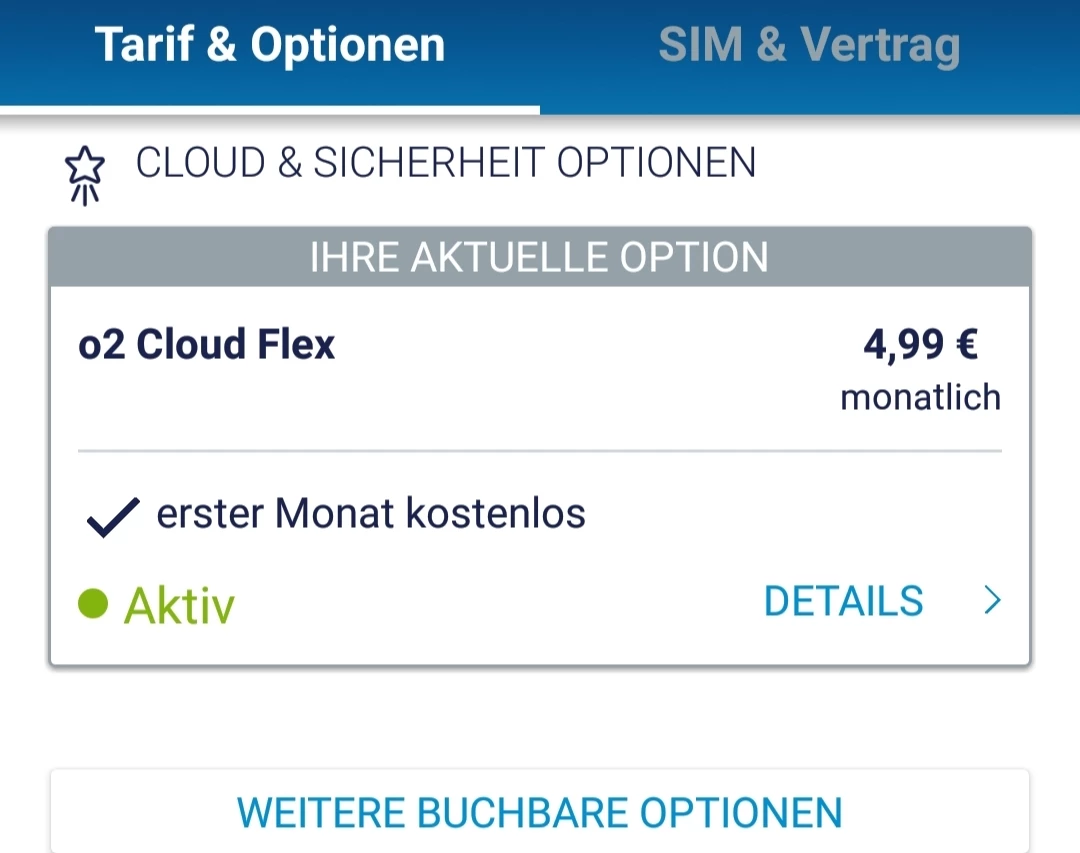Open WEITERE BUCHBARE OPTIONEN
The width and height of the screenshot is (1080, 853).
click(540, 812)
